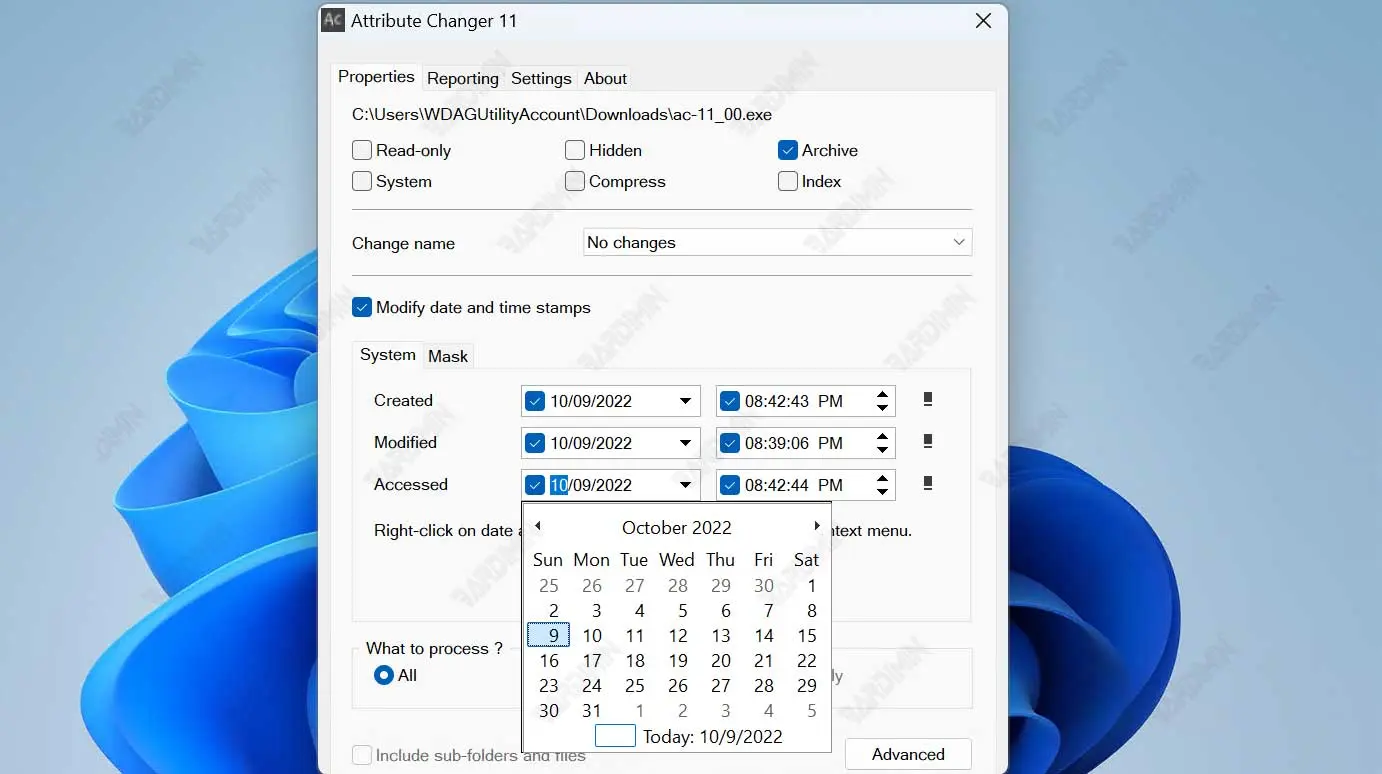Select October 20 in the calendar
Screen dimensions: 1382x774
click(721, 661)
